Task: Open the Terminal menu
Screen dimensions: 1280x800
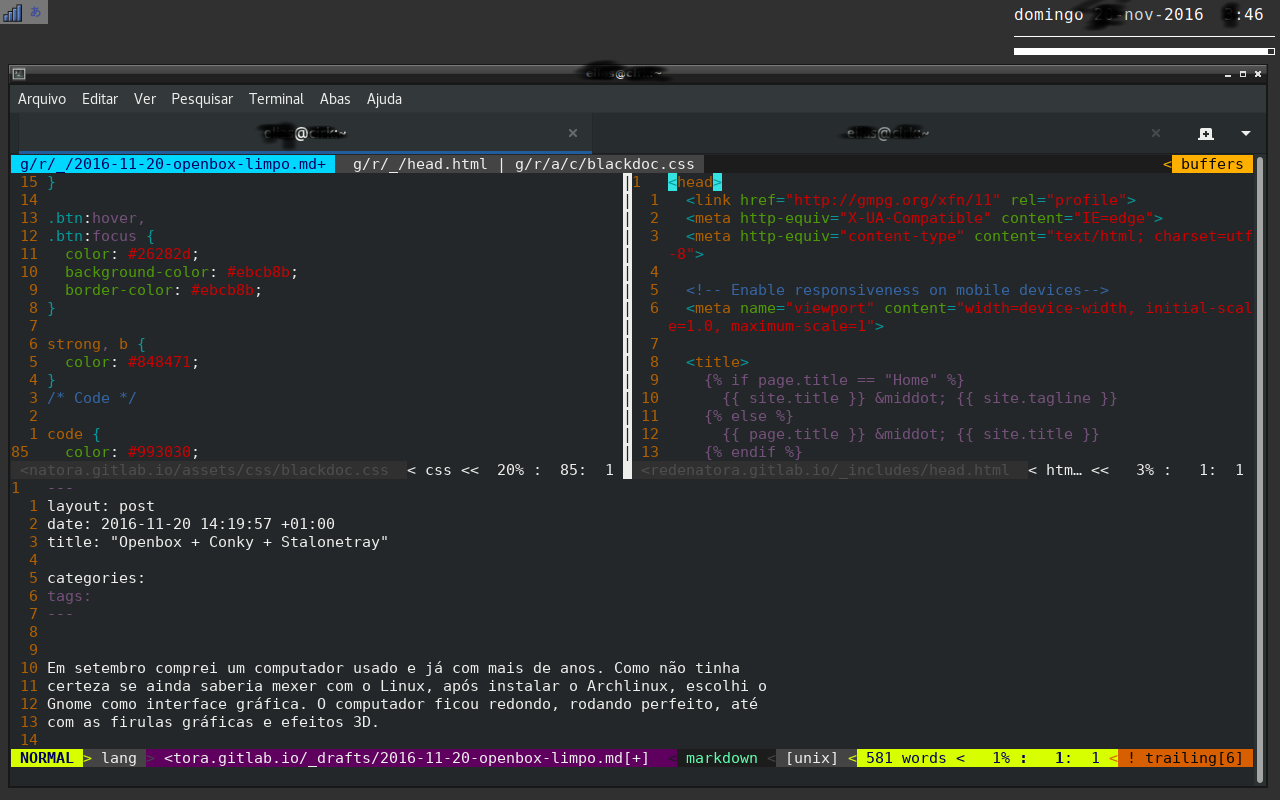Action: (x=276, y=99)
